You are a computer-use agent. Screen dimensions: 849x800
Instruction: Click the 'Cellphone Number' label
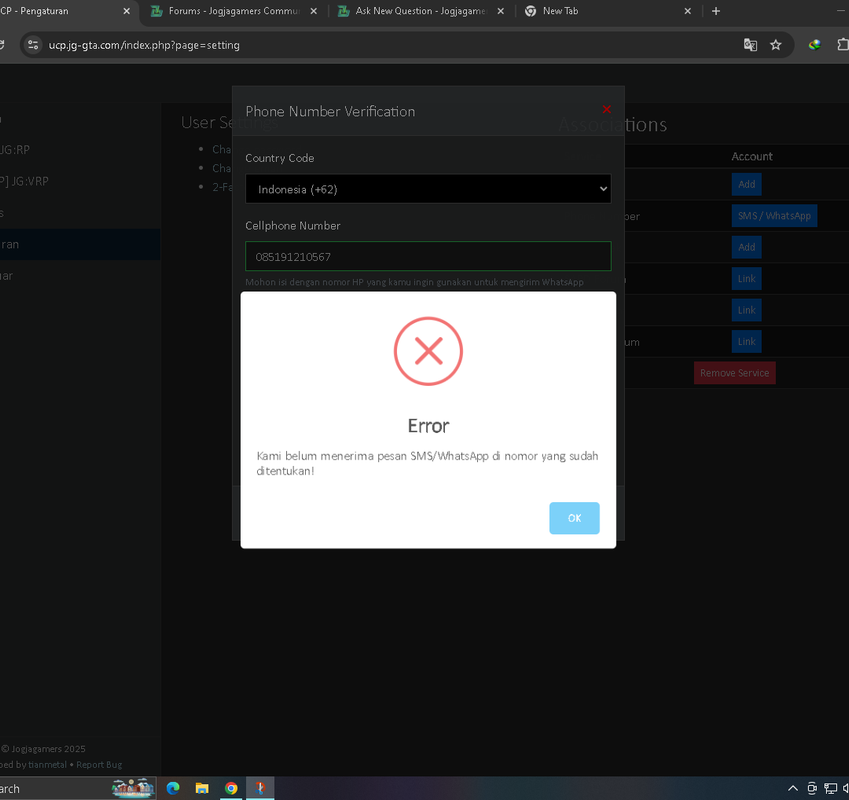point(292,226)
